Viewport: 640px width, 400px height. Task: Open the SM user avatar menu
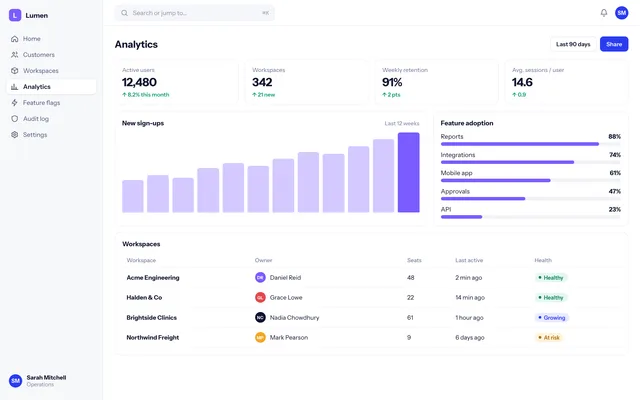[621, 13]
